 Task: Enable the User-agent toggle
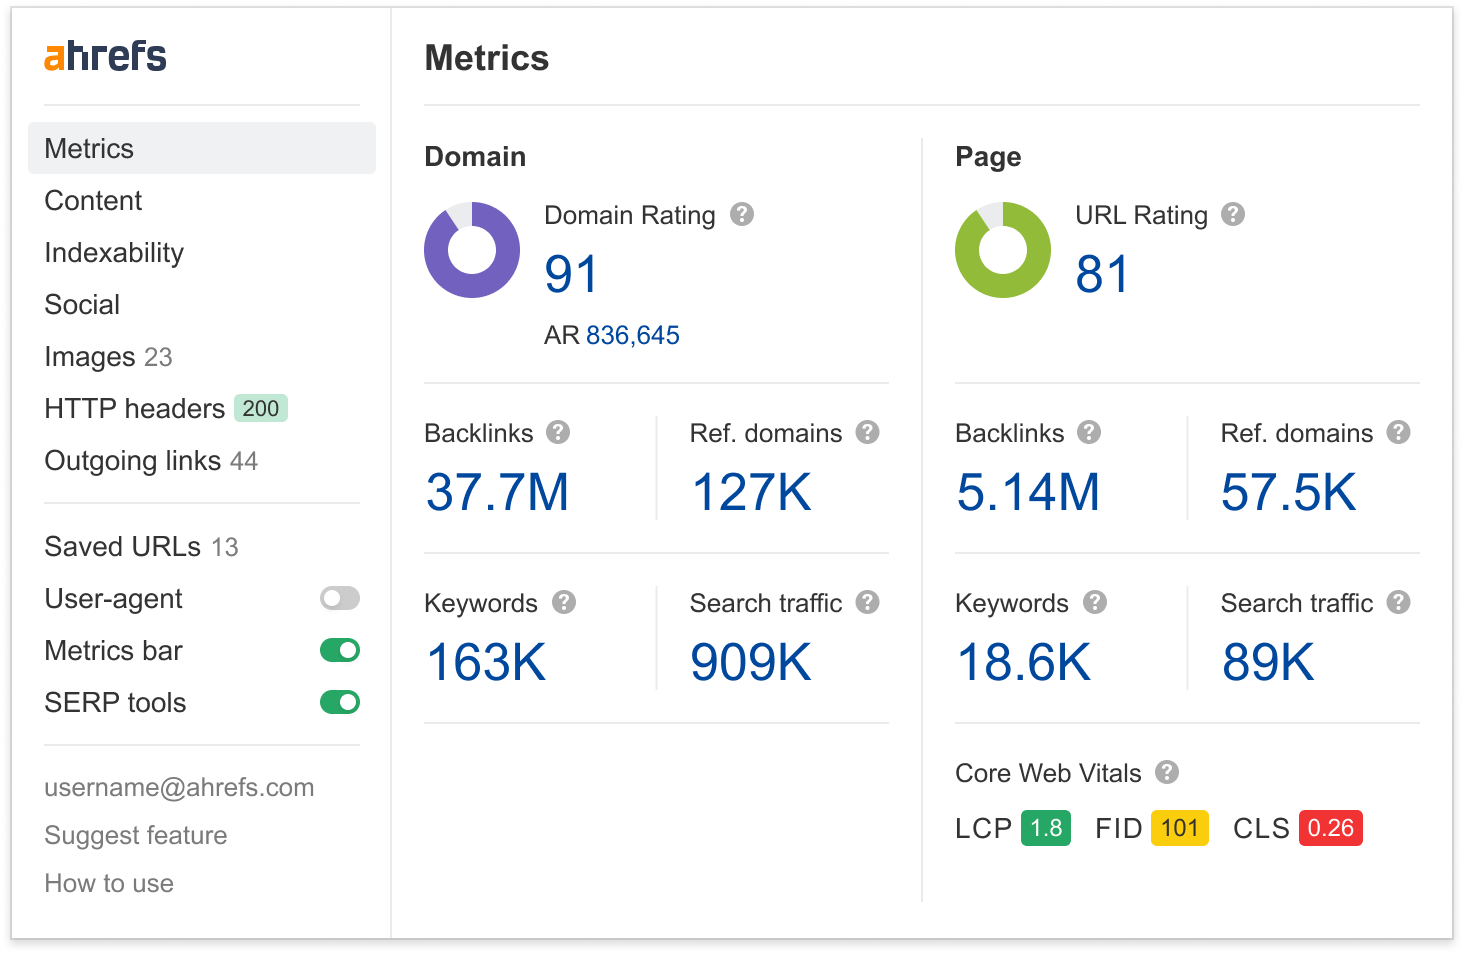339,598
